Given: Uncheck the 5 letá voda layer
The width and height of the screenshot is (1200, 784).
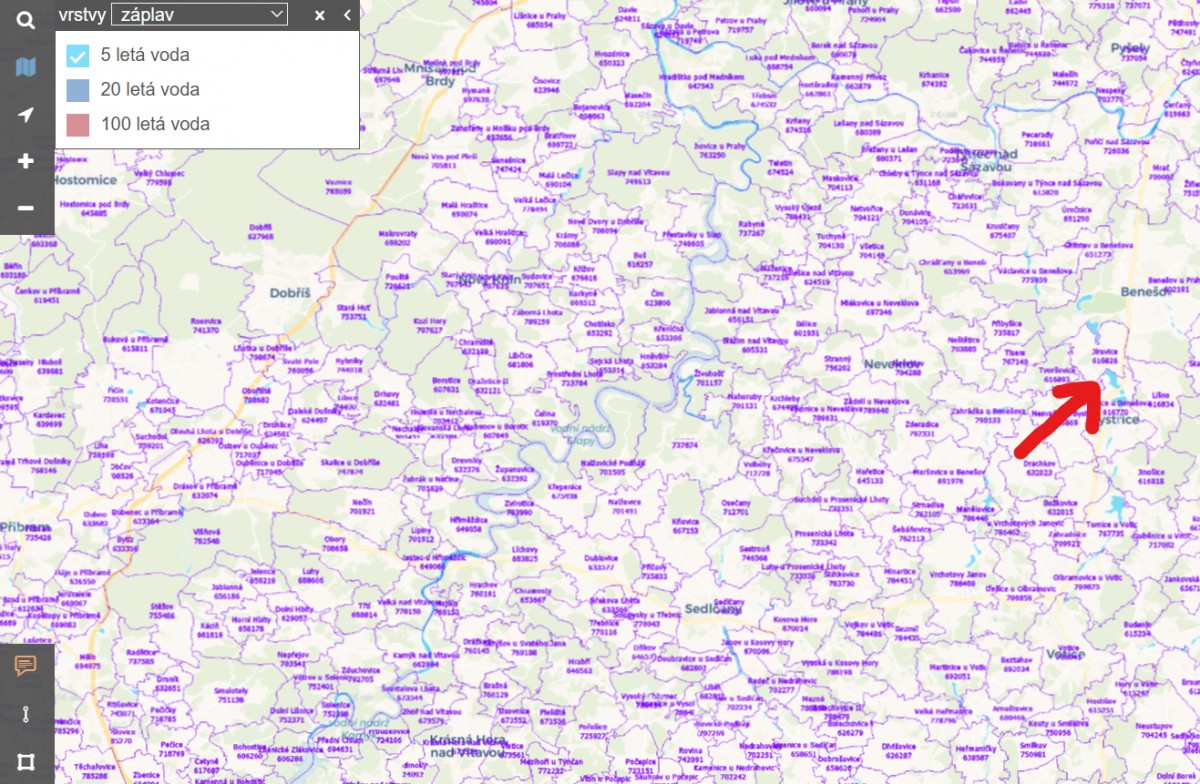Looking at the screenshot, I should pos(78,55).
